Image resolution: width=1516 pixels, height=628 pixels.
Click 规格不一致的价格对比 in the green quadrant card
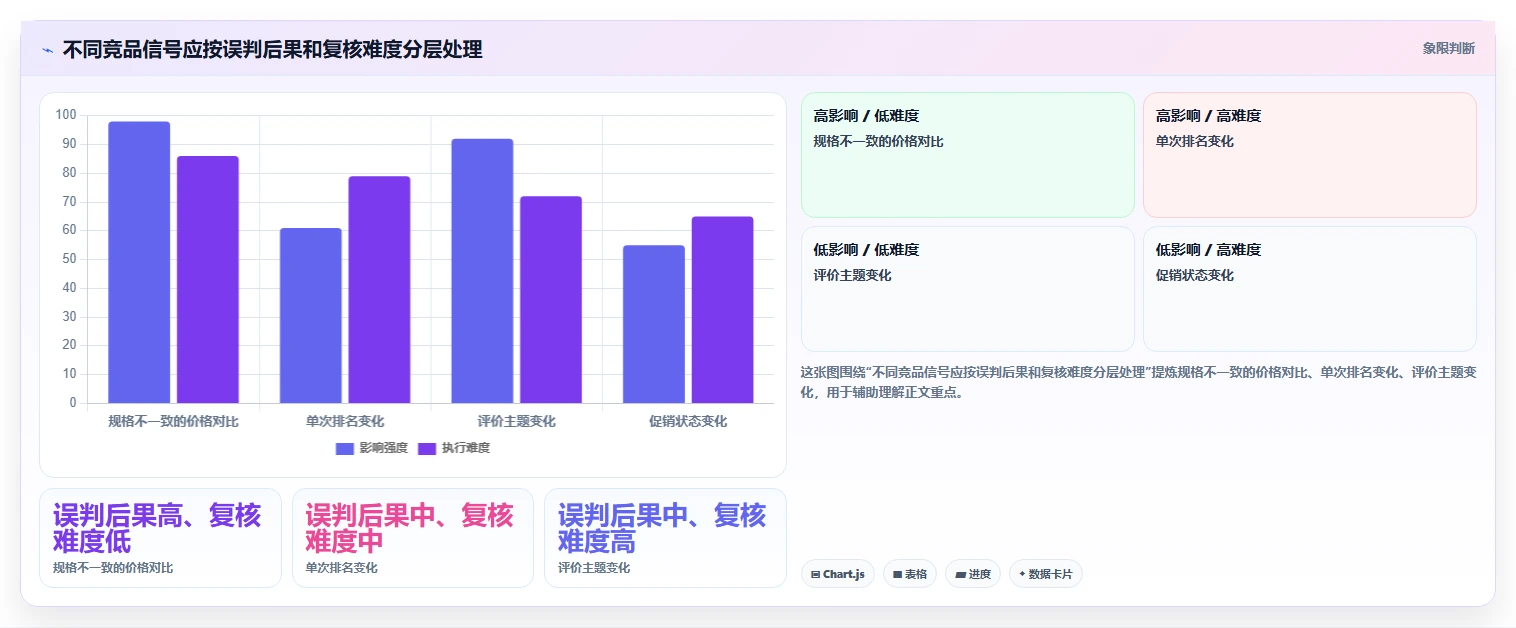879,142
